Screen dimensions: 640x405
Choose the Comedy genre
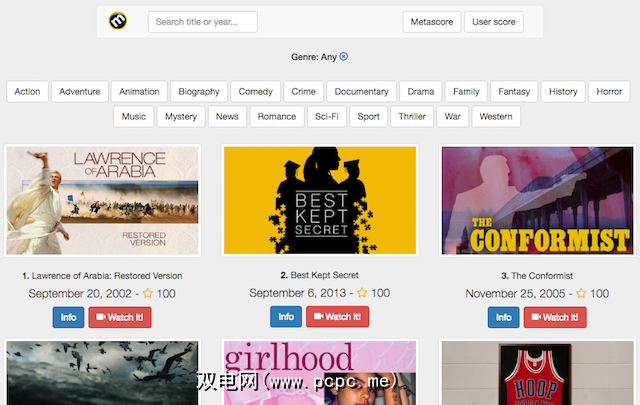[x=256, y=91]
